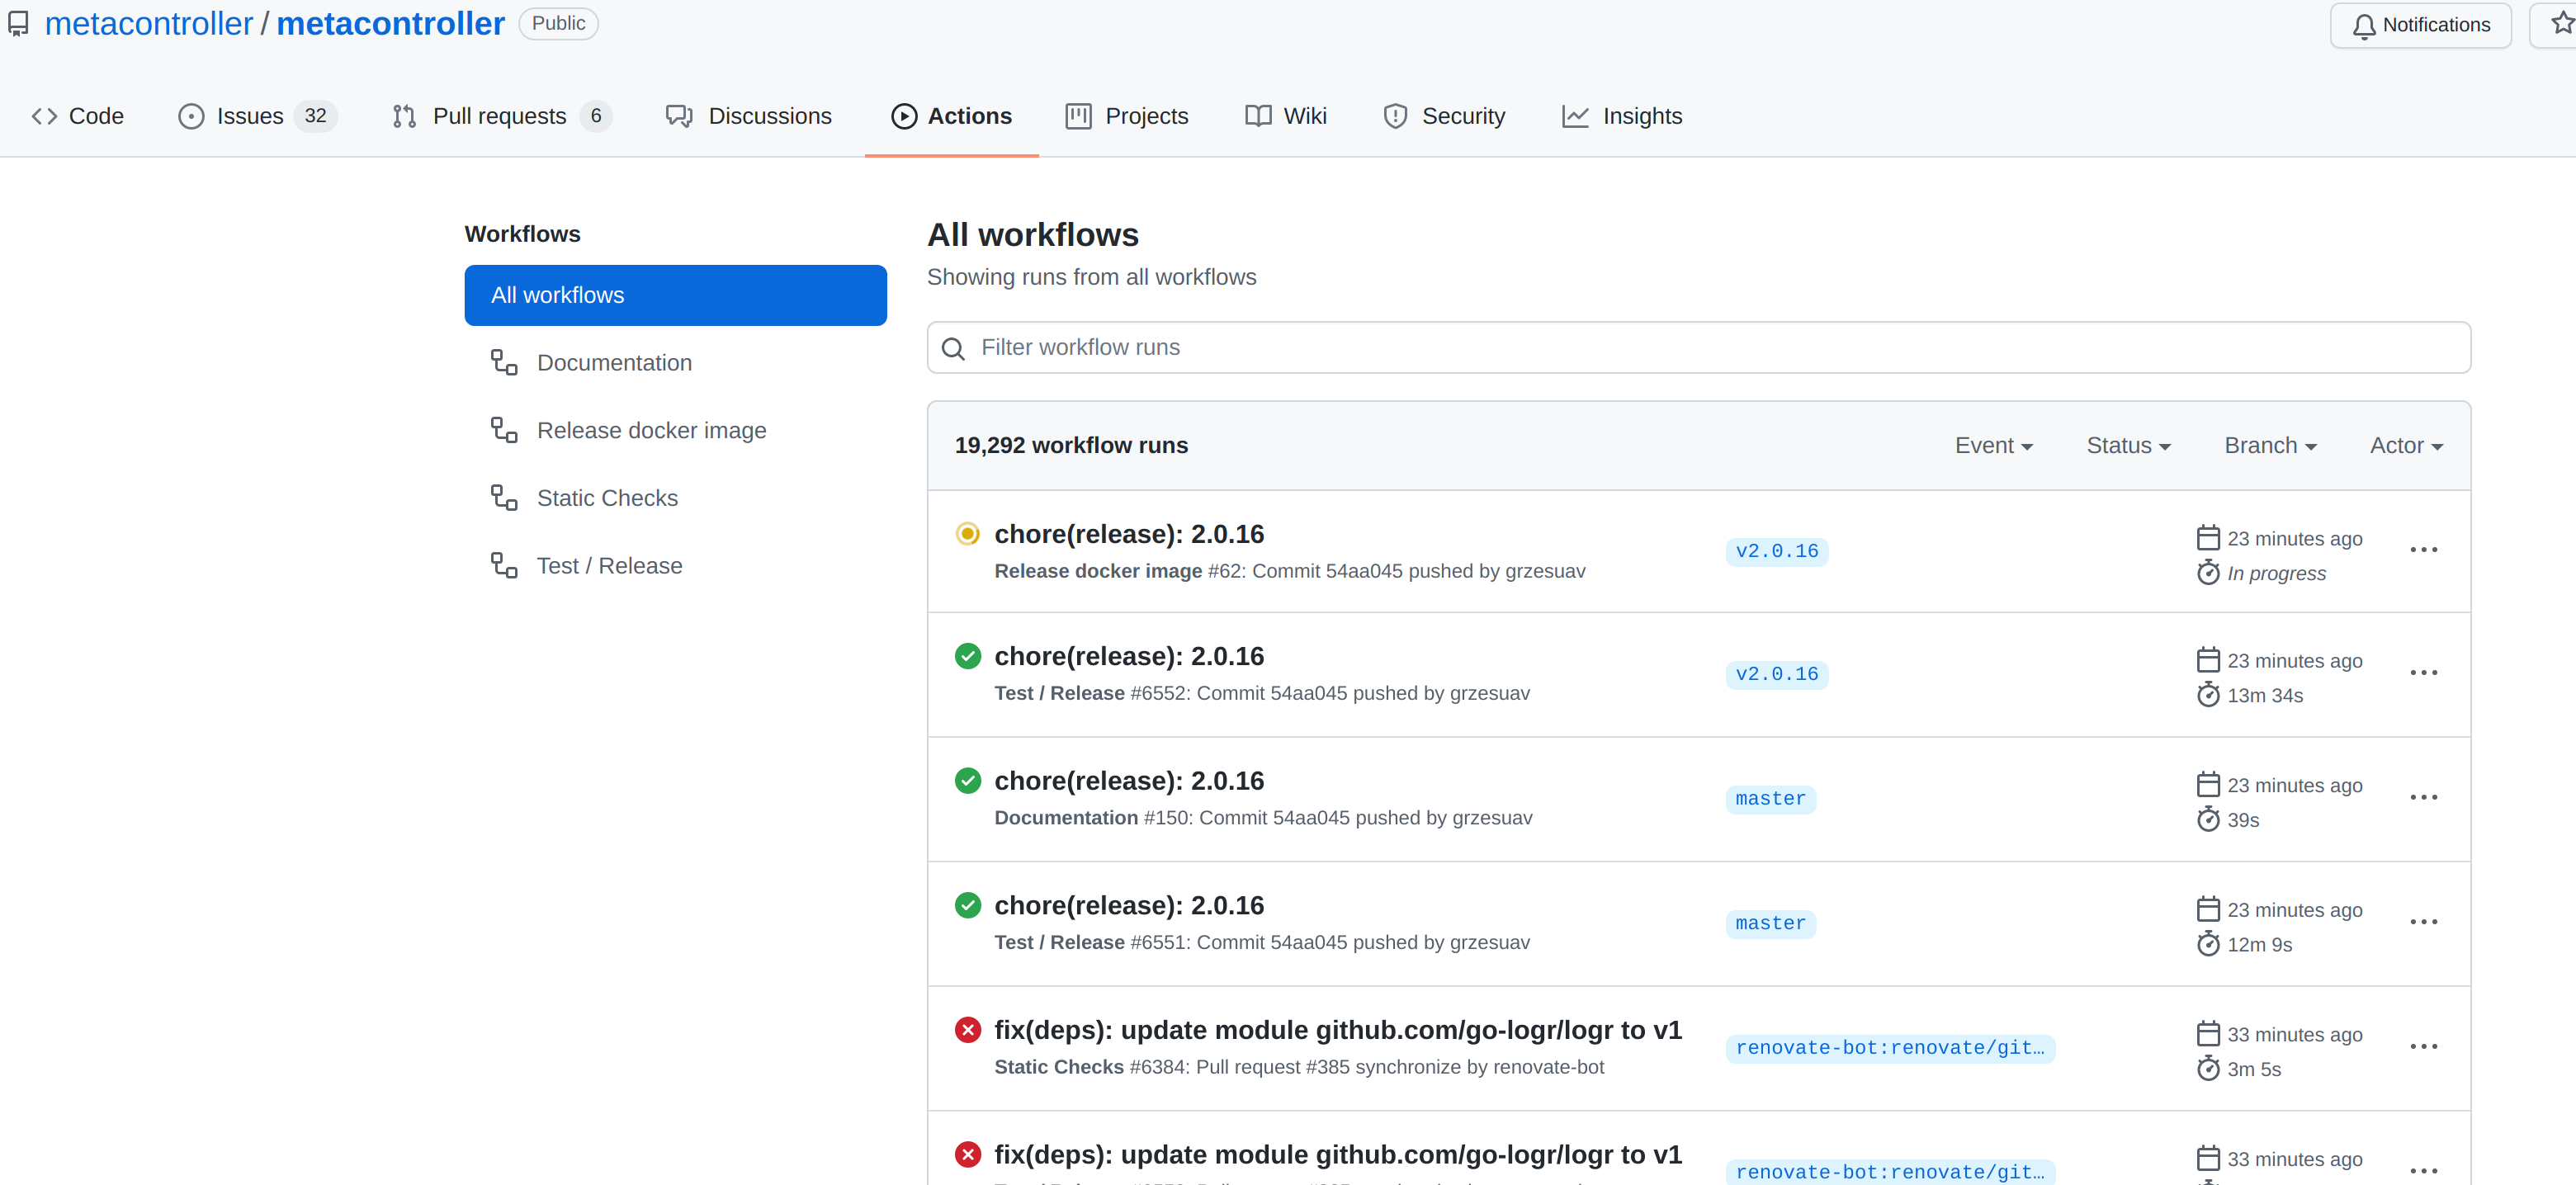Click the repository book icon beside metacontroller
2576x1185 pixels.
point(18,23)
